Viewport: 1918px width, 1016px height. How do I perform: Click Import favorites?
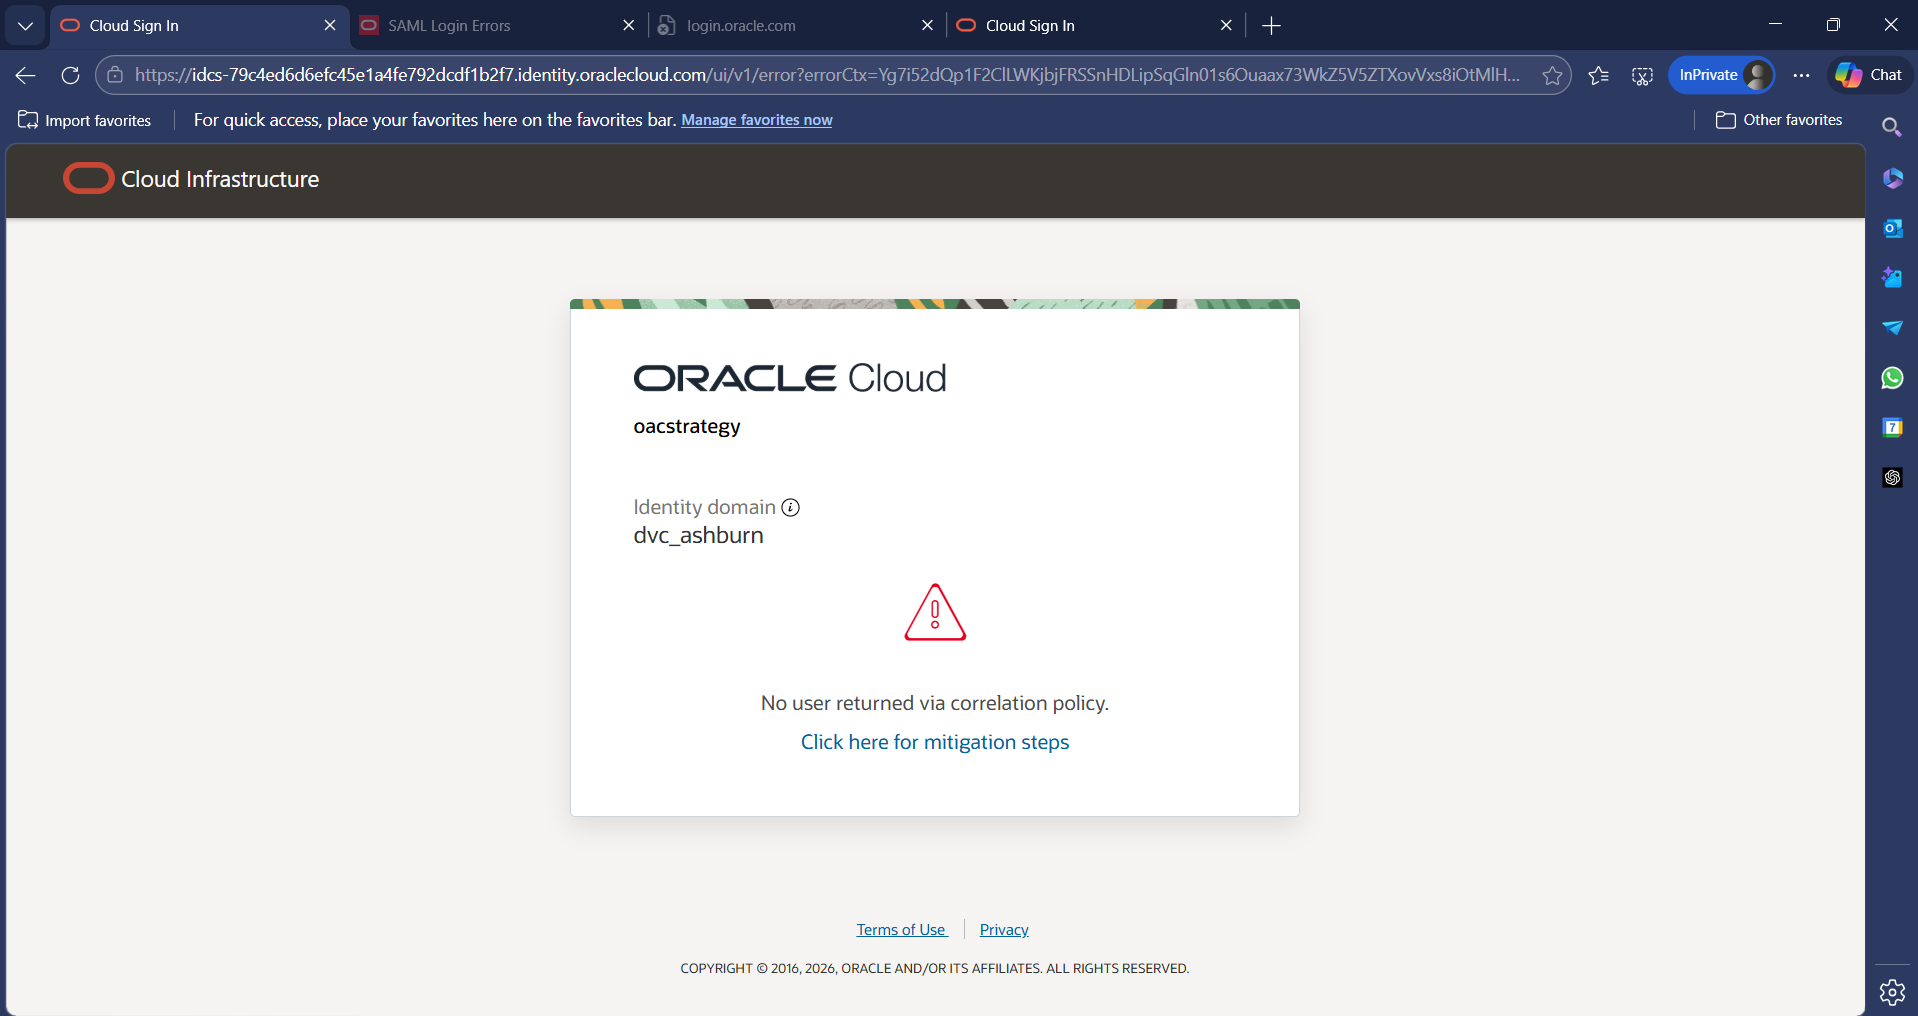pyautogui.click(x=85, y=120)
